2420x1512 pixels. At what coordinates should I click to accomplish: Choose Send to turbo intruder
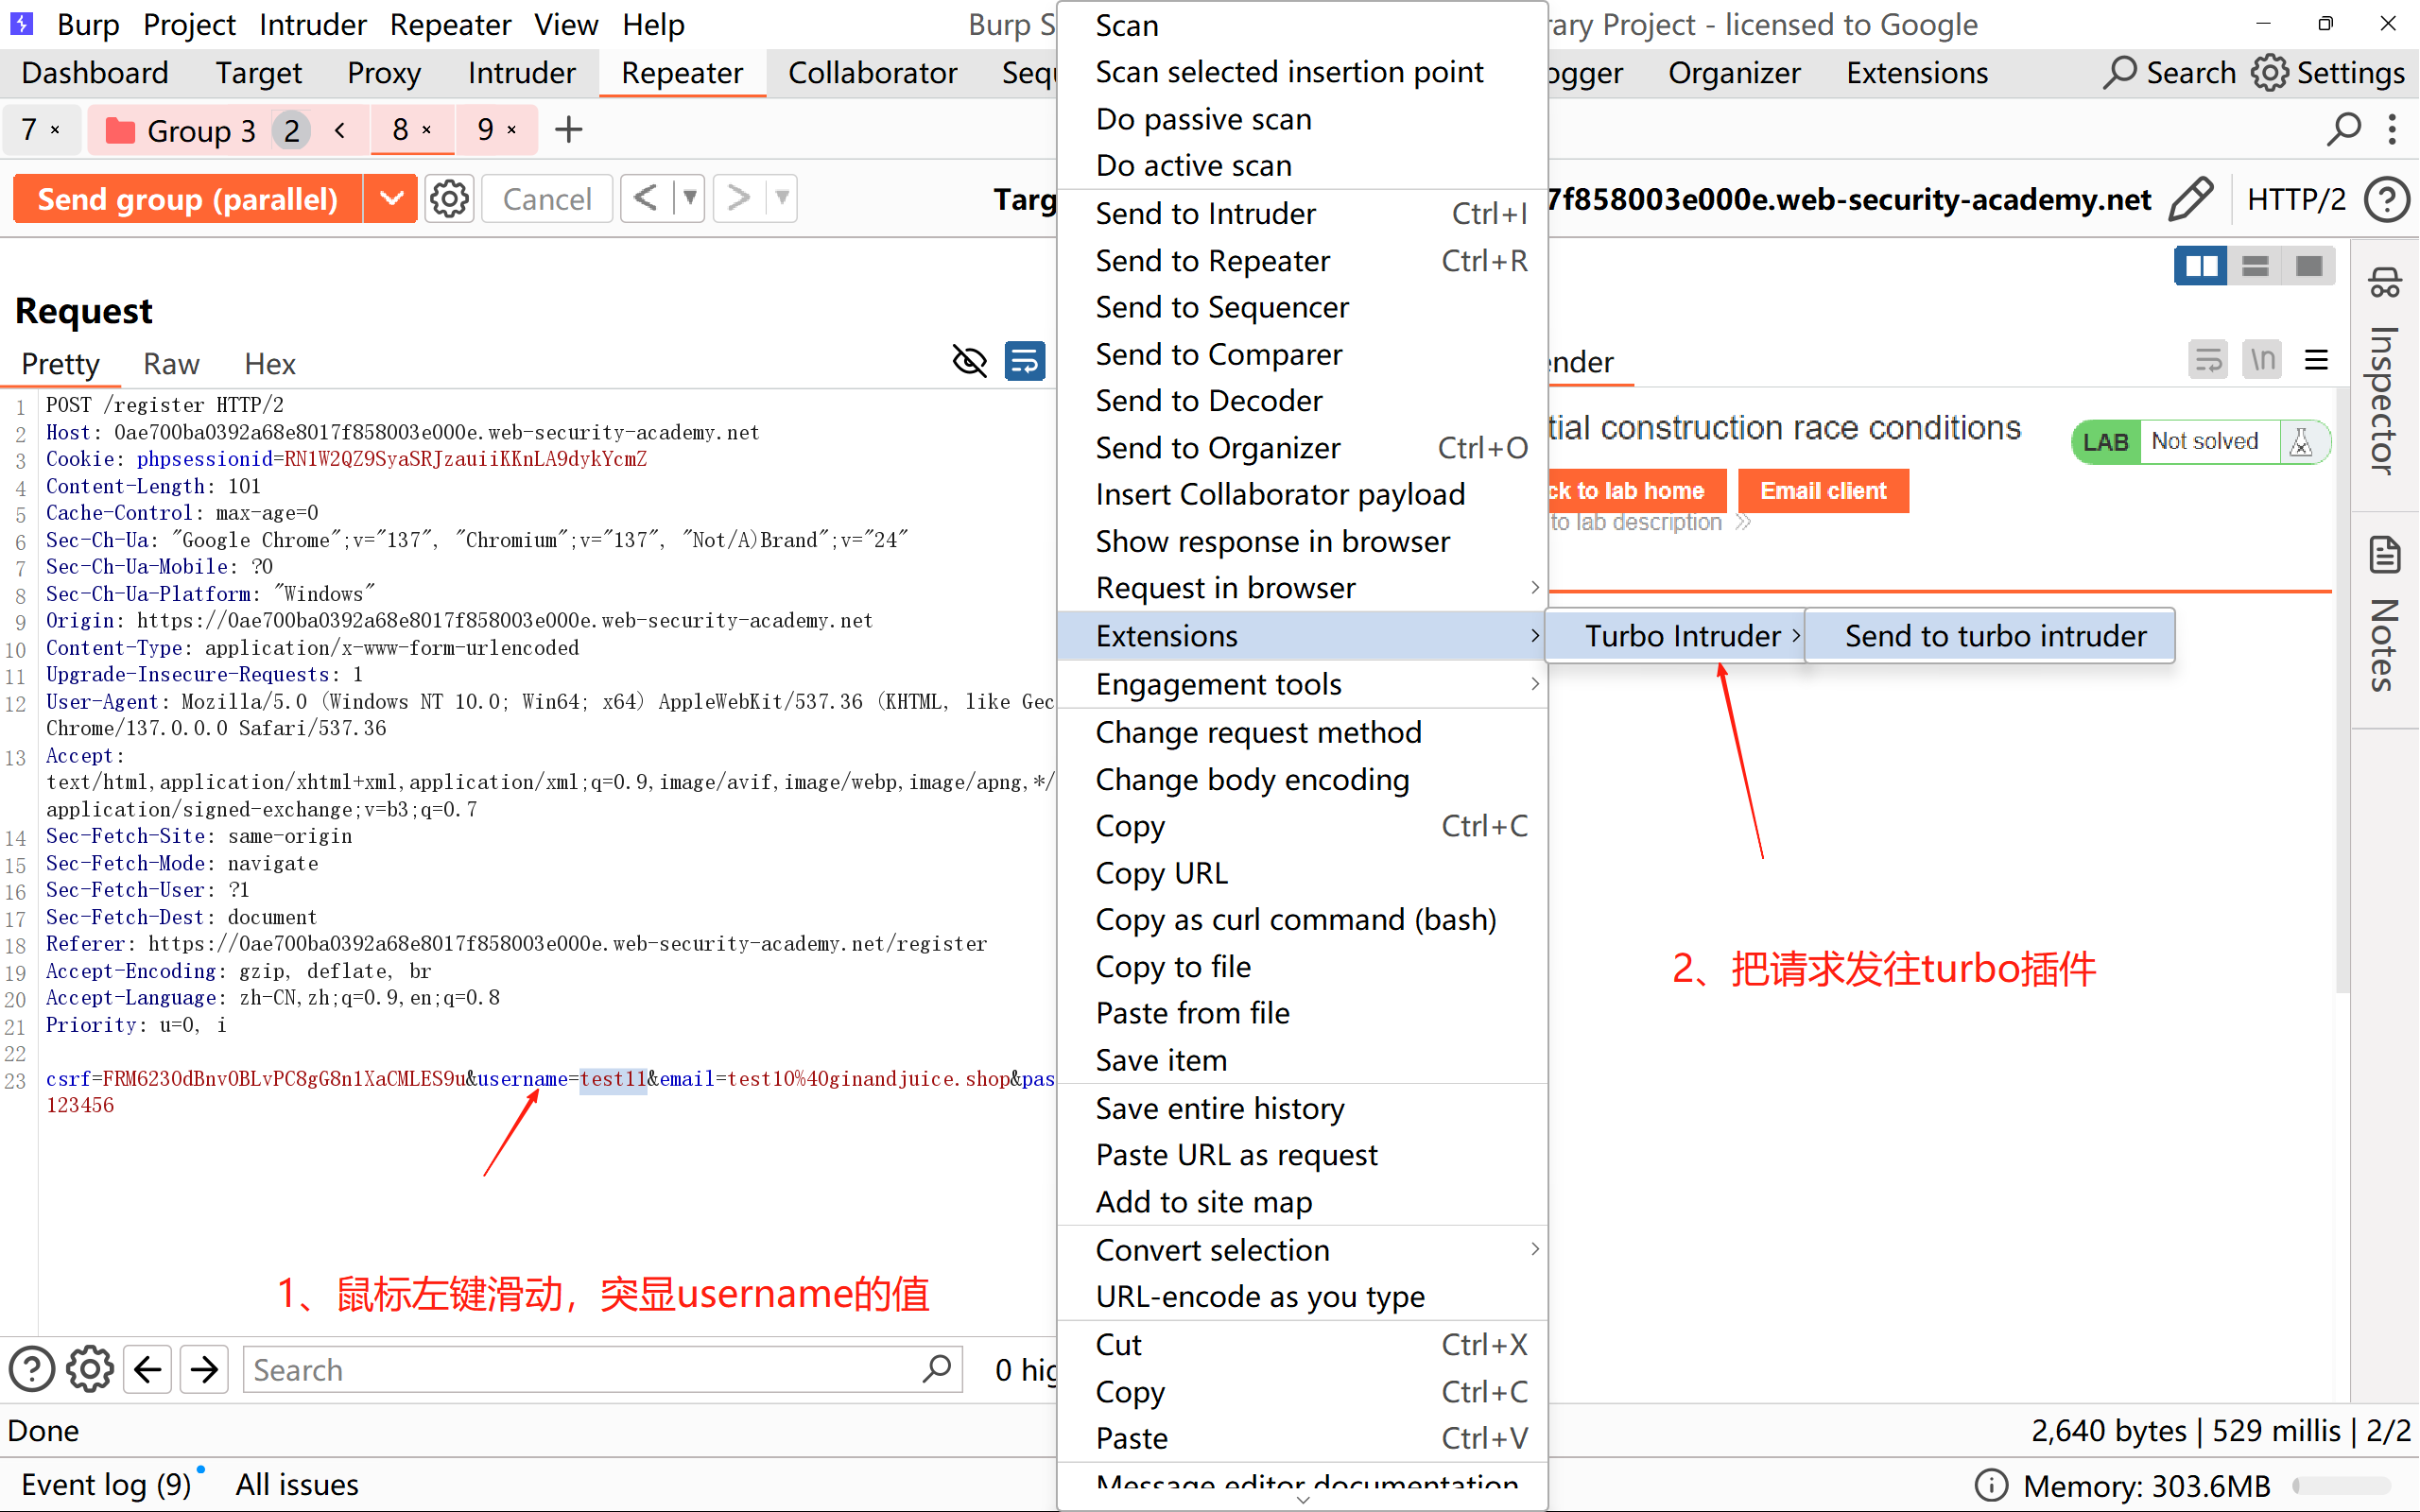point(1994,636)
